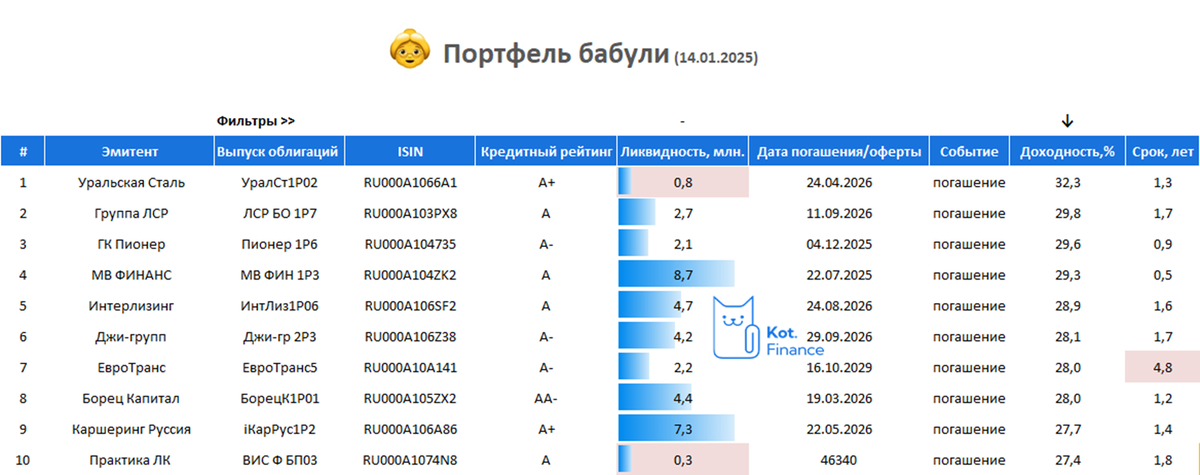The image size is (1200, 475).
Task: Click bond issue Пионер 1Р6
Action: (x=279, y=244)
